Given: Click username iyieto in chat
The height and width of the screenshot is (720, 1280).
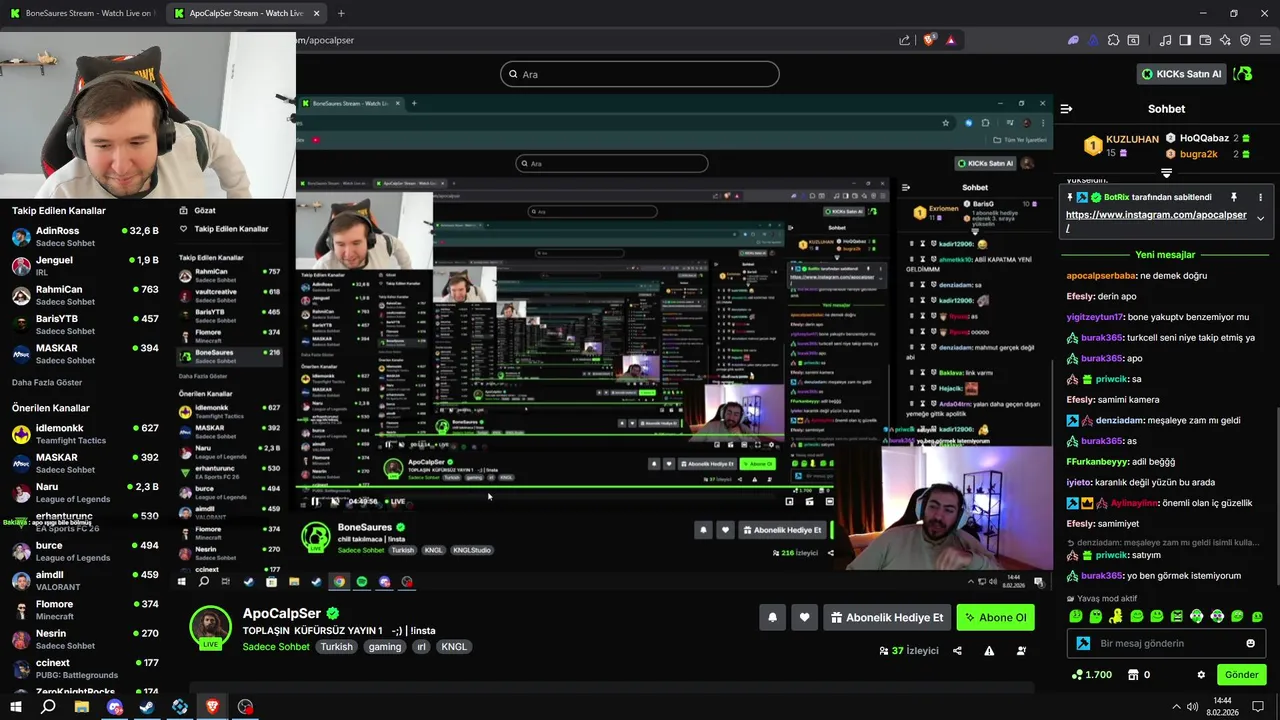Looking at the screenshot, I should pyautogui.click(x=1079, y=482).
